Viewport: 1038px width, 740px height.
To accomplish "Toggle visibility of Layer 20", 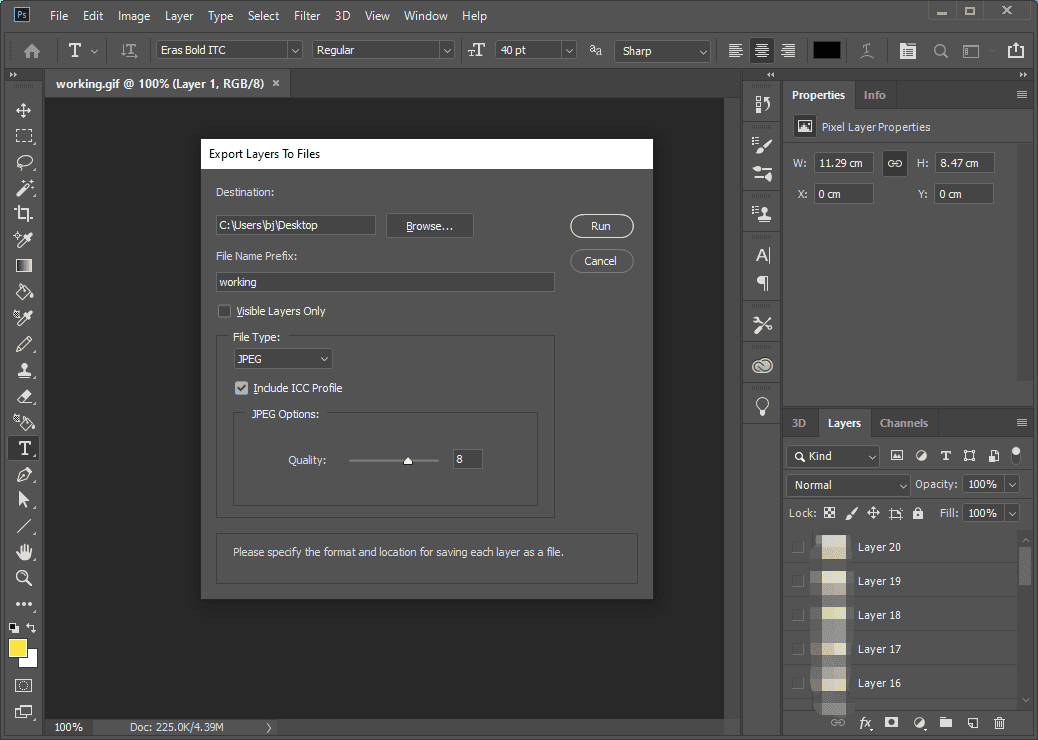I will (797, 547).
